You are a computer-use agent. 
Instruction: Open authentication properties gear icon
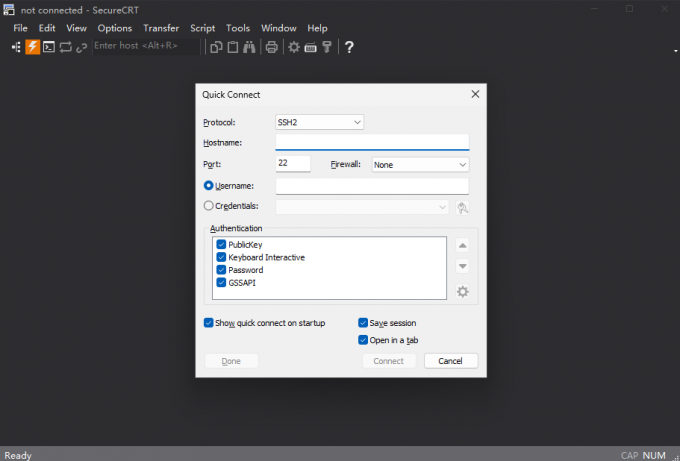coord(463,291)
